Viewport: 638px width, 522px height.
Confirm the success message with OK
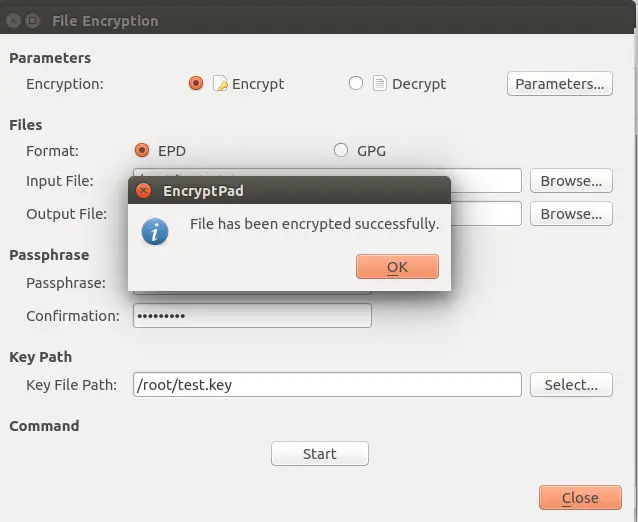pyautogui.click(x=397, y=266)
